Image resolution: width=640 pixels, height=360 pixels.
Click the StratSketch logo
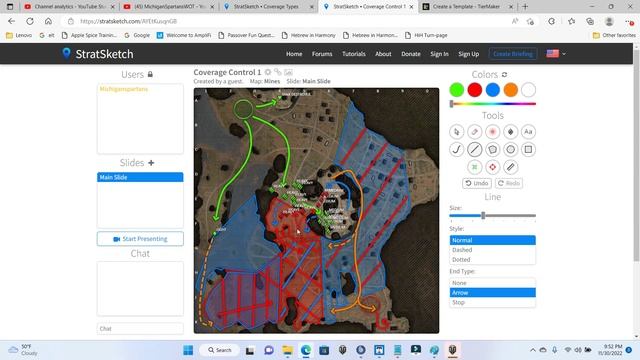98,54
